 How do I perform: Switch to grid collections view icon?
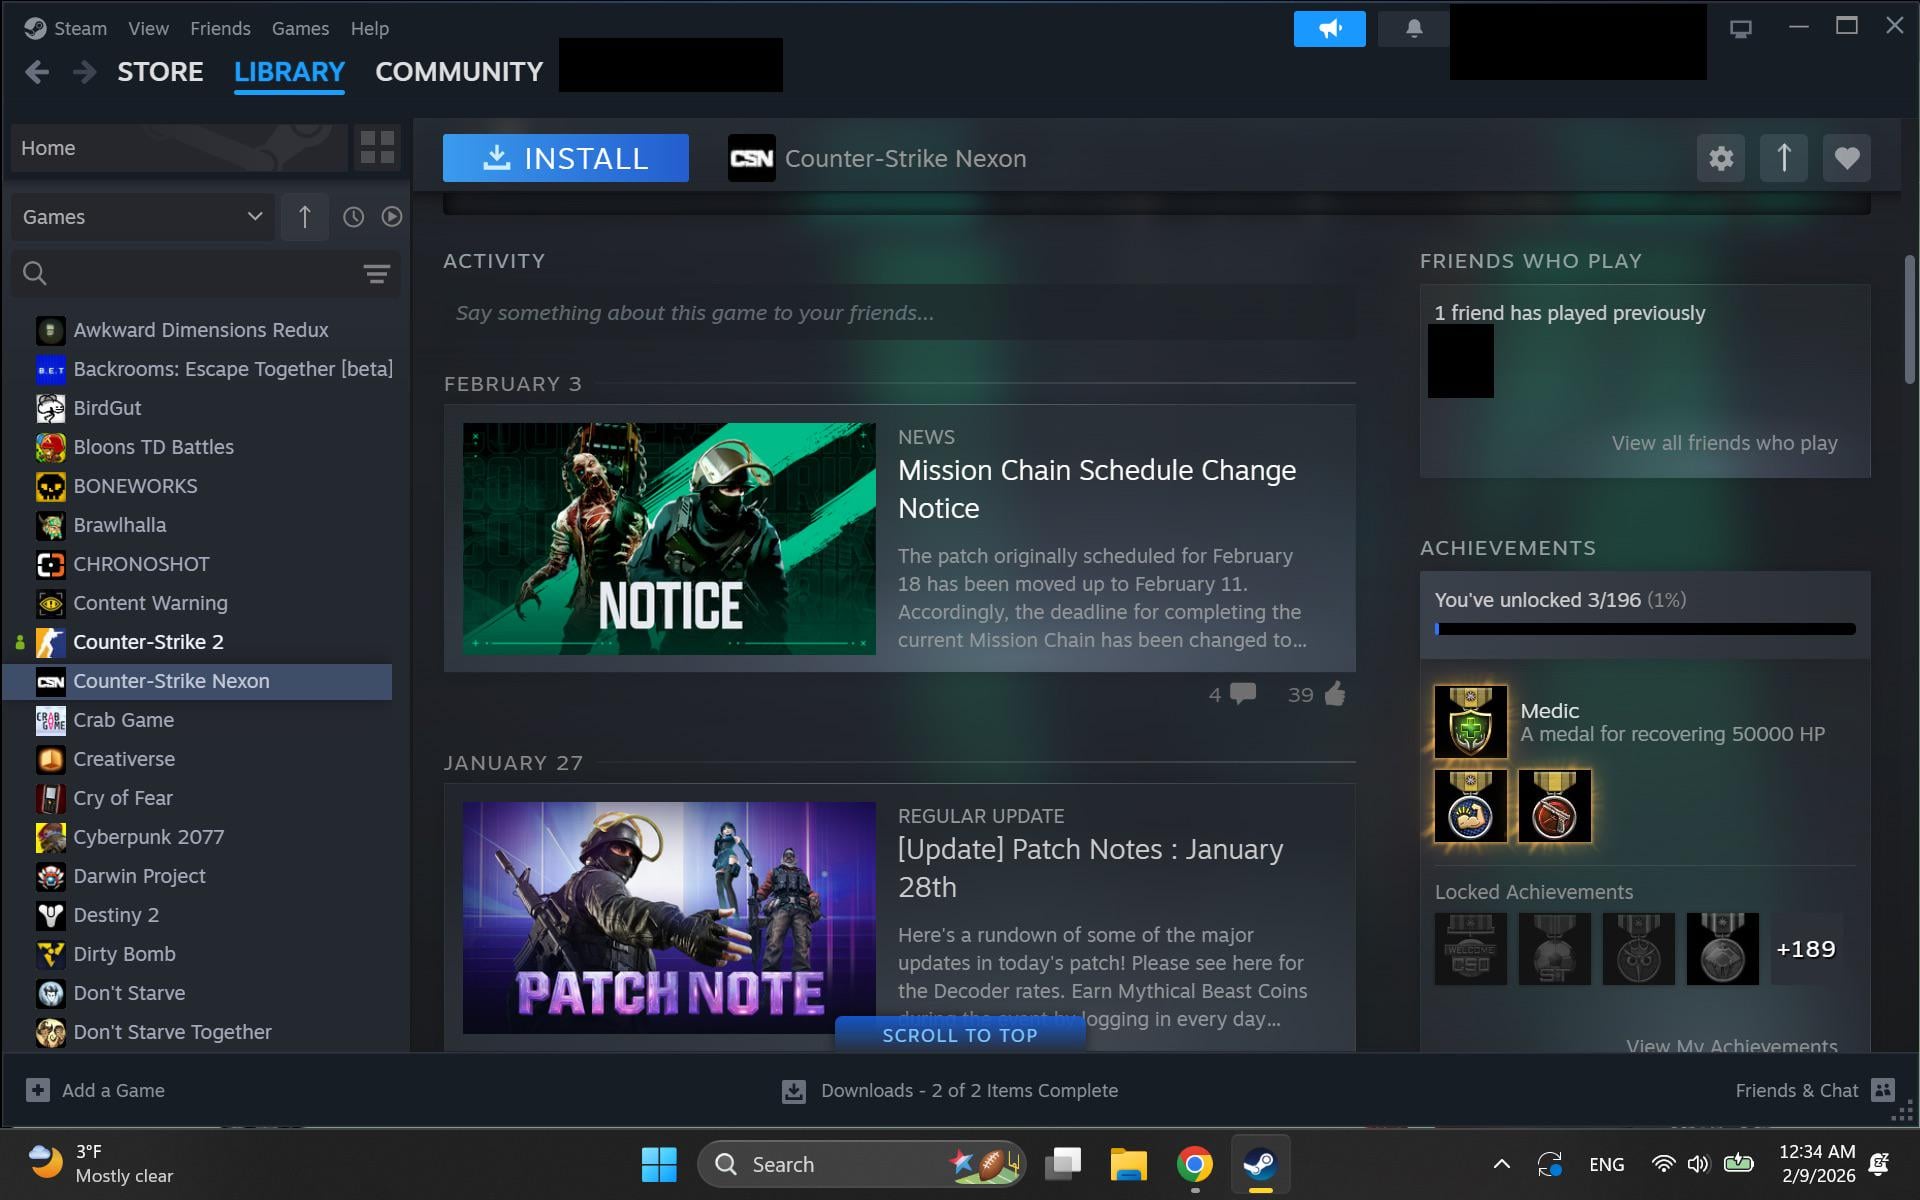pyautogui.click(x=377, y=148)
